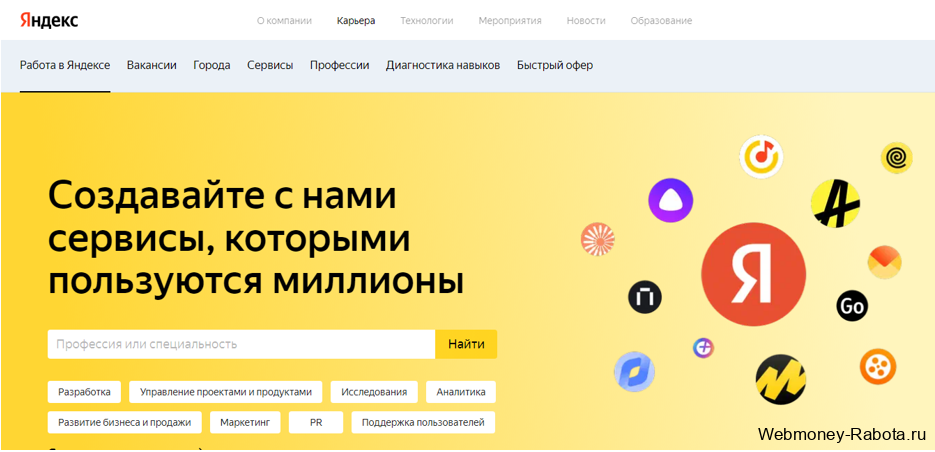Go to 'Быстрый офер' tab
Viewport: 935px width, 452px height.
click(x=555, y=66)
